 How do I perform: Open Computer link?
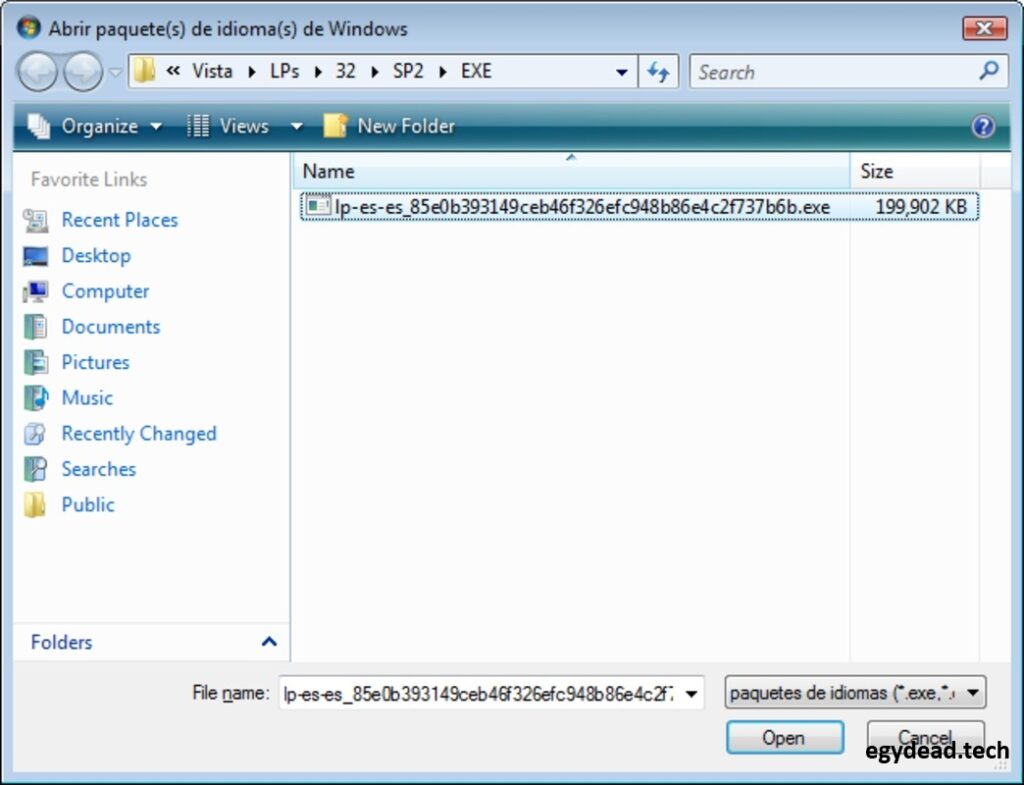click(105, 291)
